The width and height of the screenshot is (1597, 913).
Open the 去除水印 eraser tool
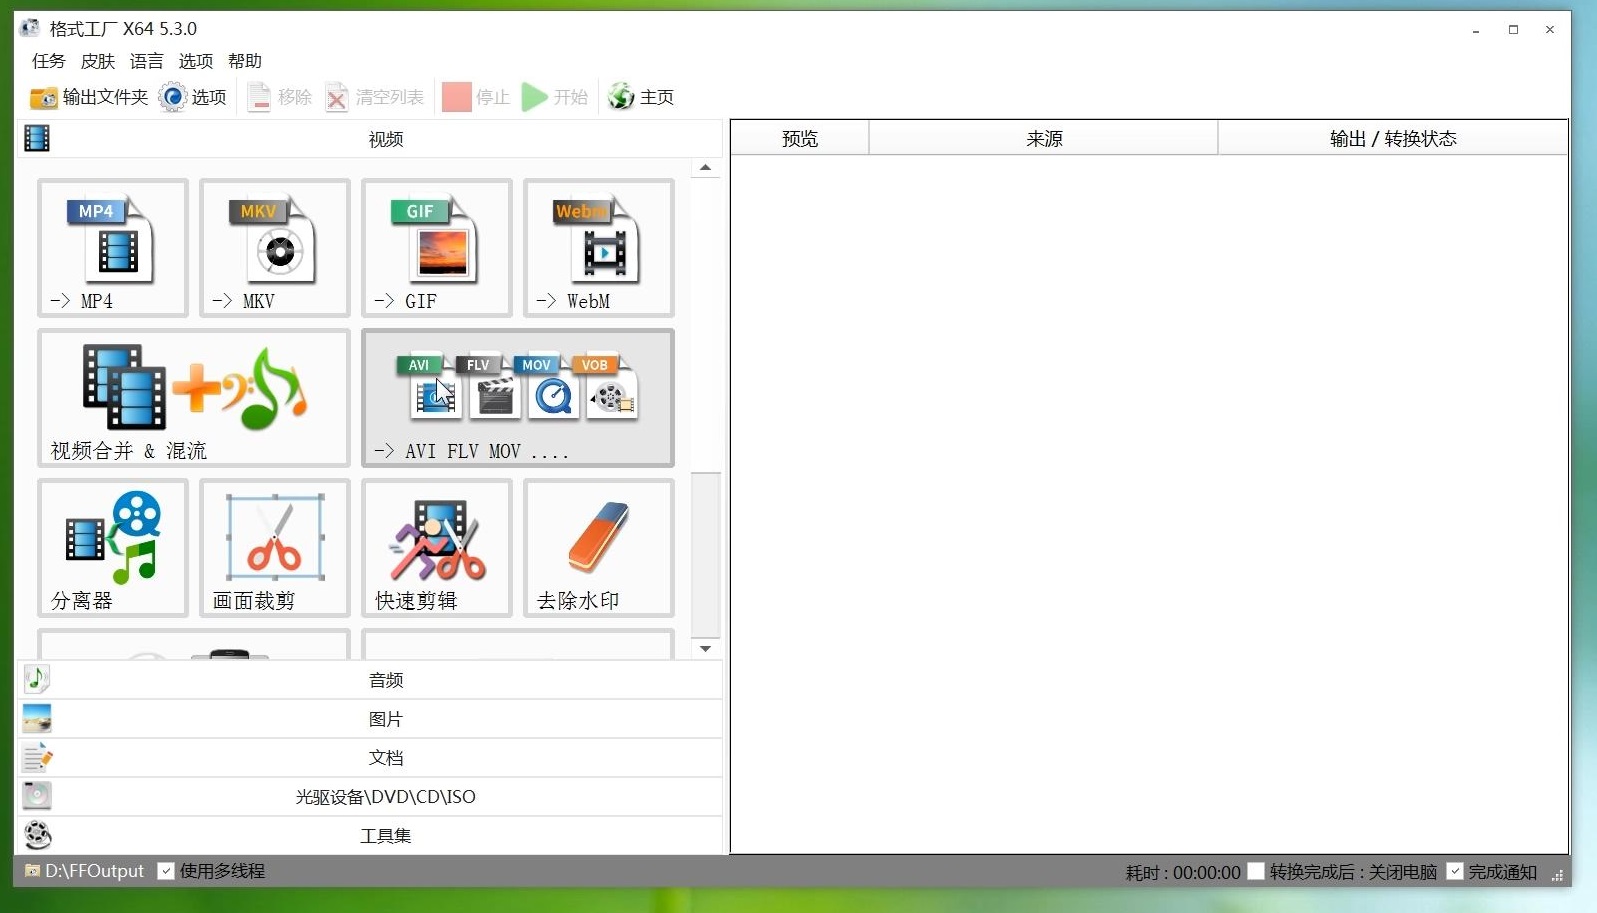pyautogui.click(x=599, y=548)
